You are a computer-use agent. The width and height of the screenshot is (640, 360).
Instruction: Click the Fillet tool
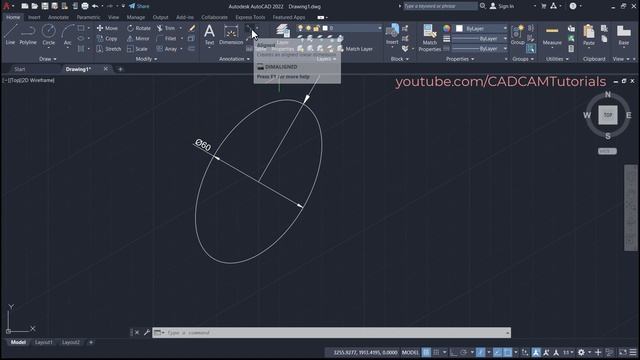pyautogui.click(x=167, y=38)
